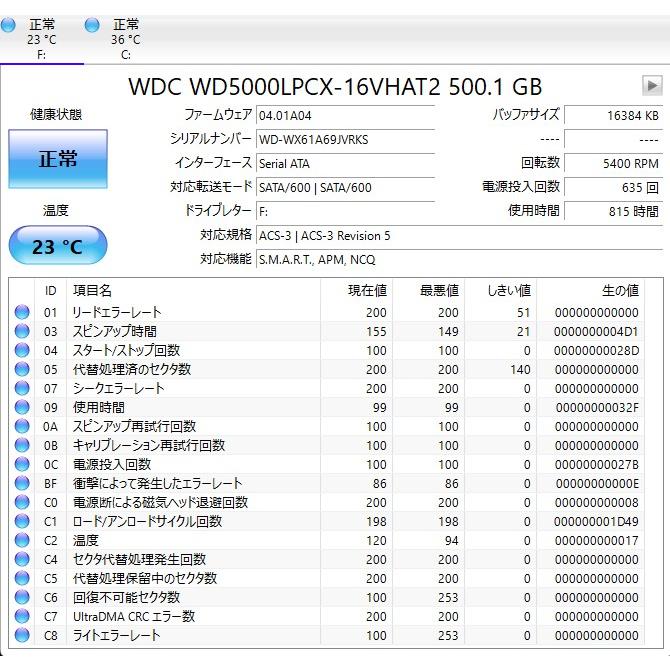Viewport: 670px width, 670px height.
Task: Click the buffer size value 16384 KB
Action: [x=614, y=115]
